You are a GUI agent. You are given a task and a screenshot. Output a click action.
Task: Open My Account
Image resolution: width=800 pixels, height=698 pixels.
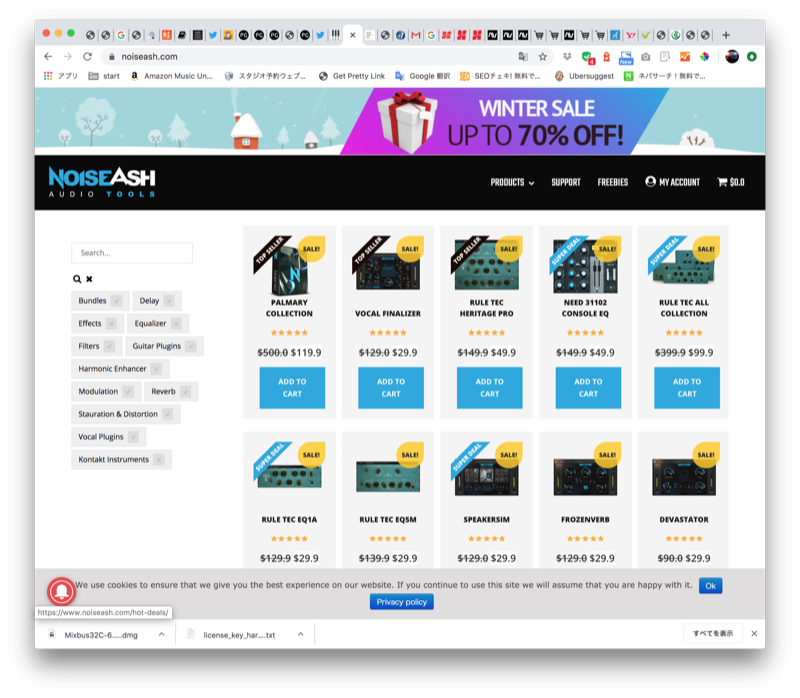click(x=672, y=182)
